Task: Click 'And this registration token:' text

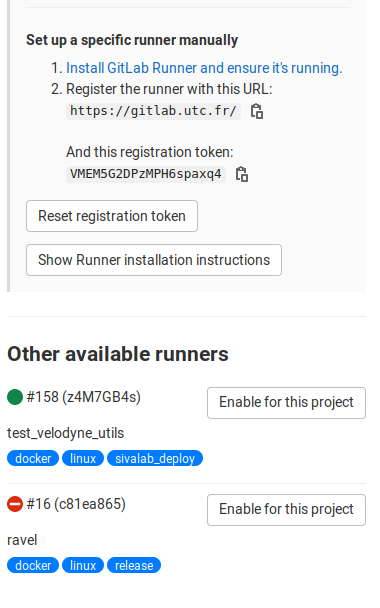Action: (150, 152)
